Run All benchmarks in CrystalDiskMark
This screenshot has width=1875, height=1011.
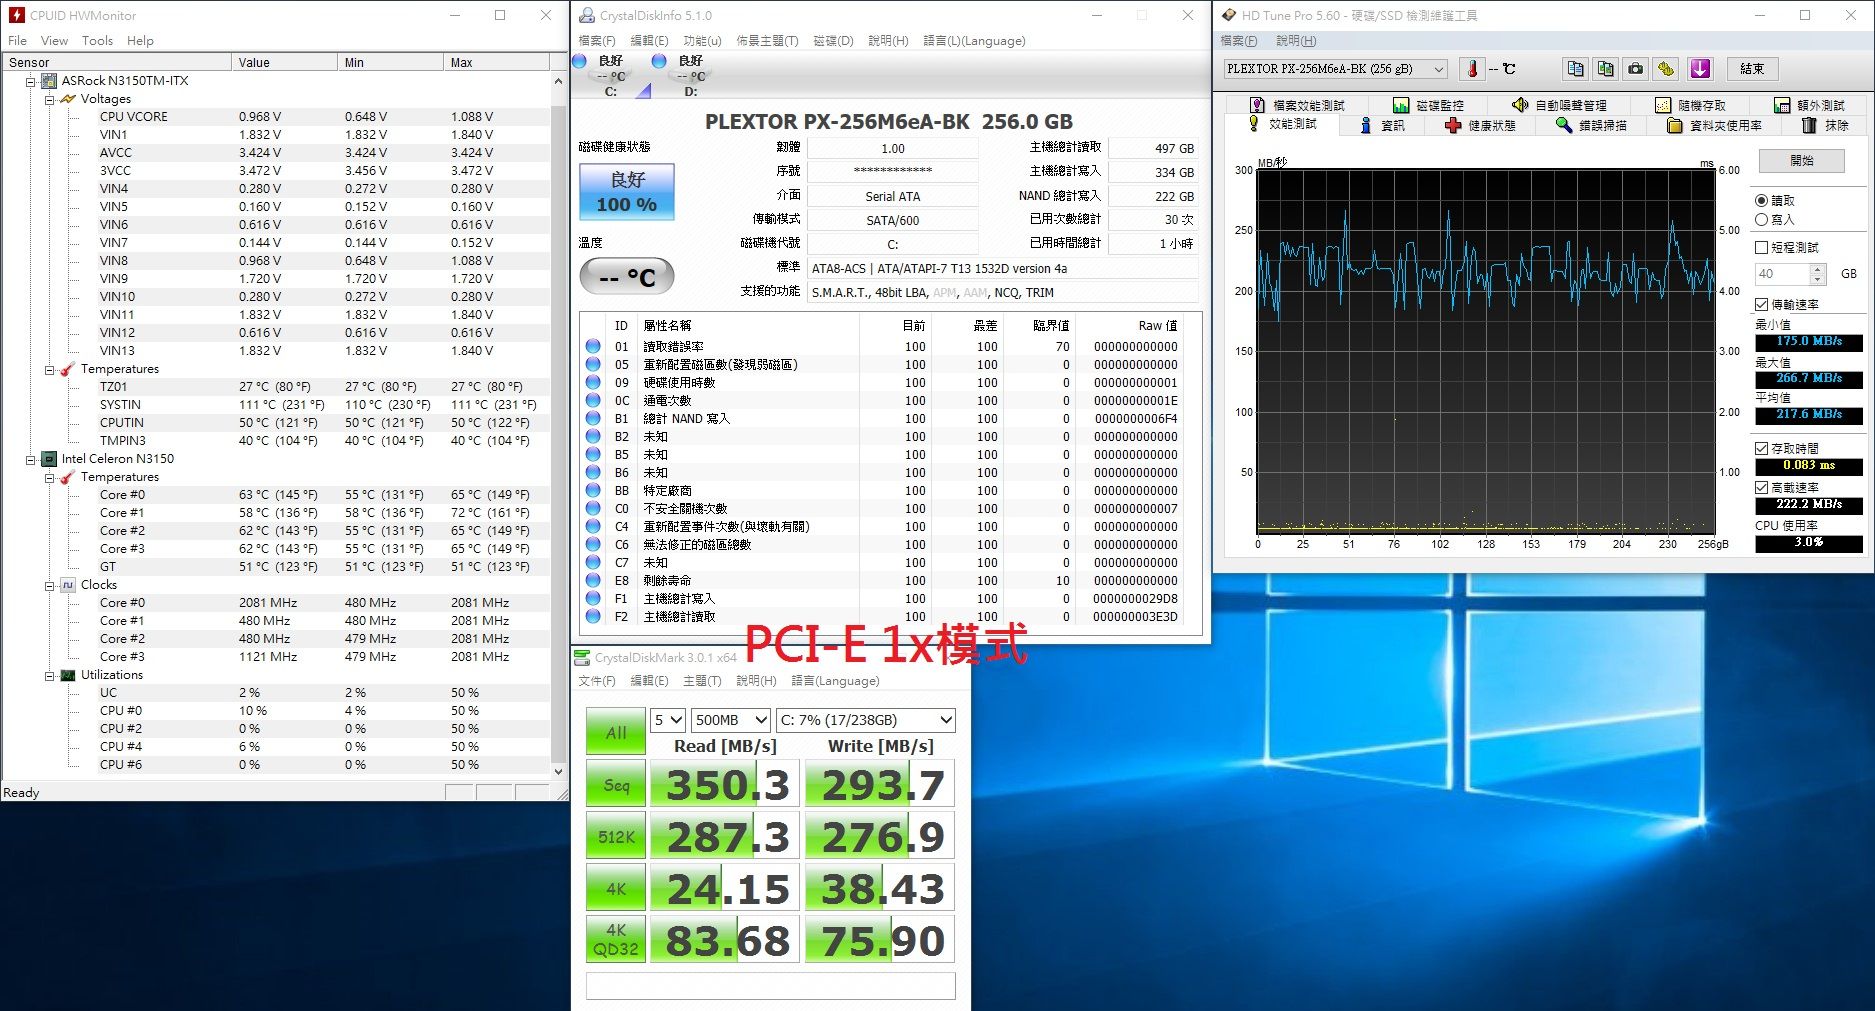click(616, 732)
